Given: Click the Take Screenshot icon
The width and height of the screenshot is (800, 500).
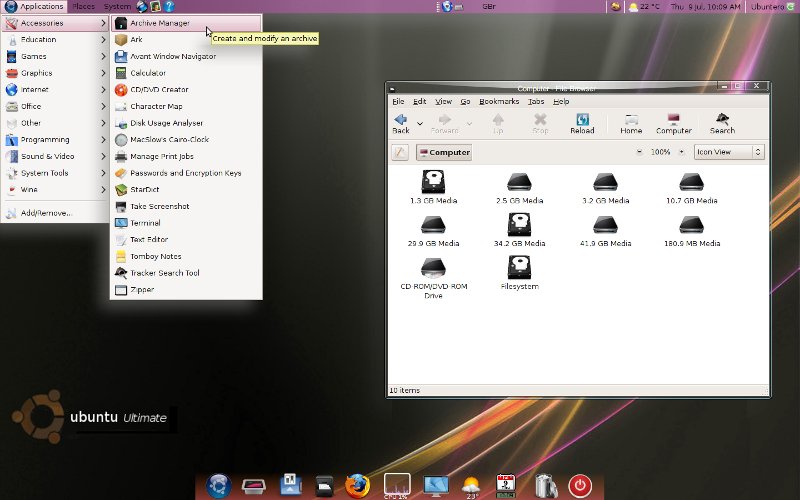Looking at the screenshot, I should point(121,206).
